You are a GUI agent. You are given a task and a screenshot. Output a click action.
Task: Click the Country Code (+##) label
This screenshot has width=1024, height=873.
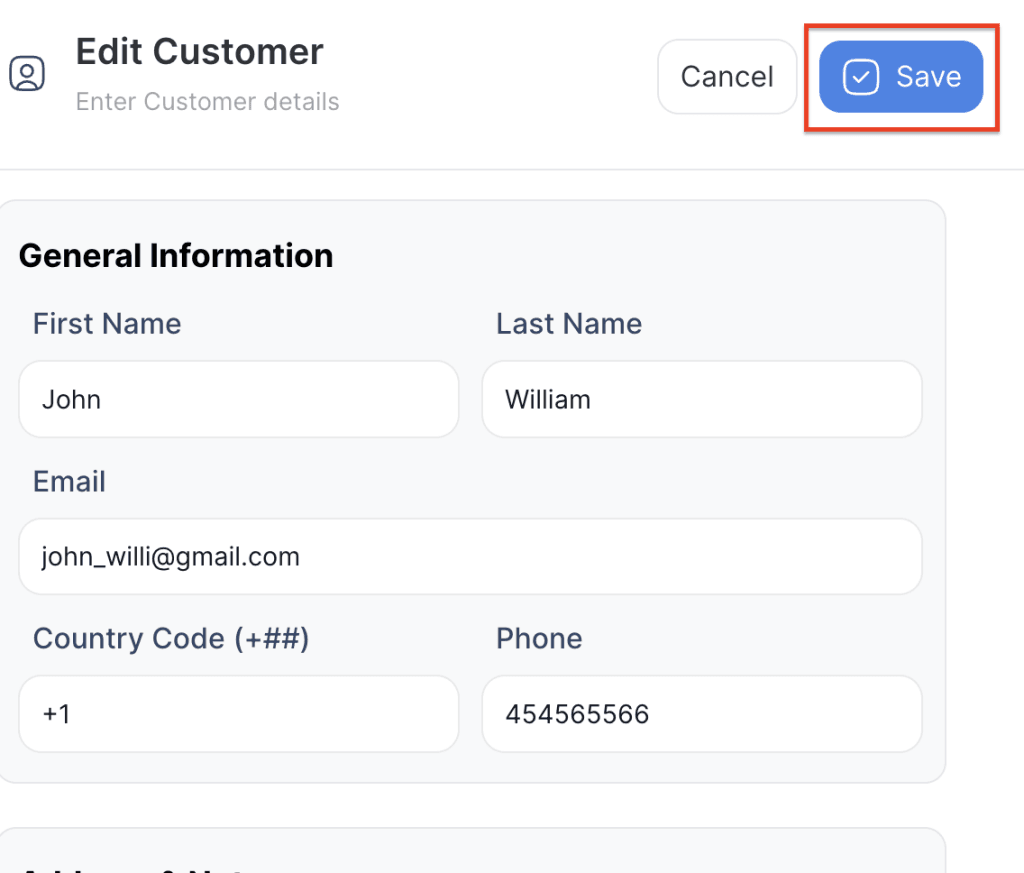[x=171, y=639]
